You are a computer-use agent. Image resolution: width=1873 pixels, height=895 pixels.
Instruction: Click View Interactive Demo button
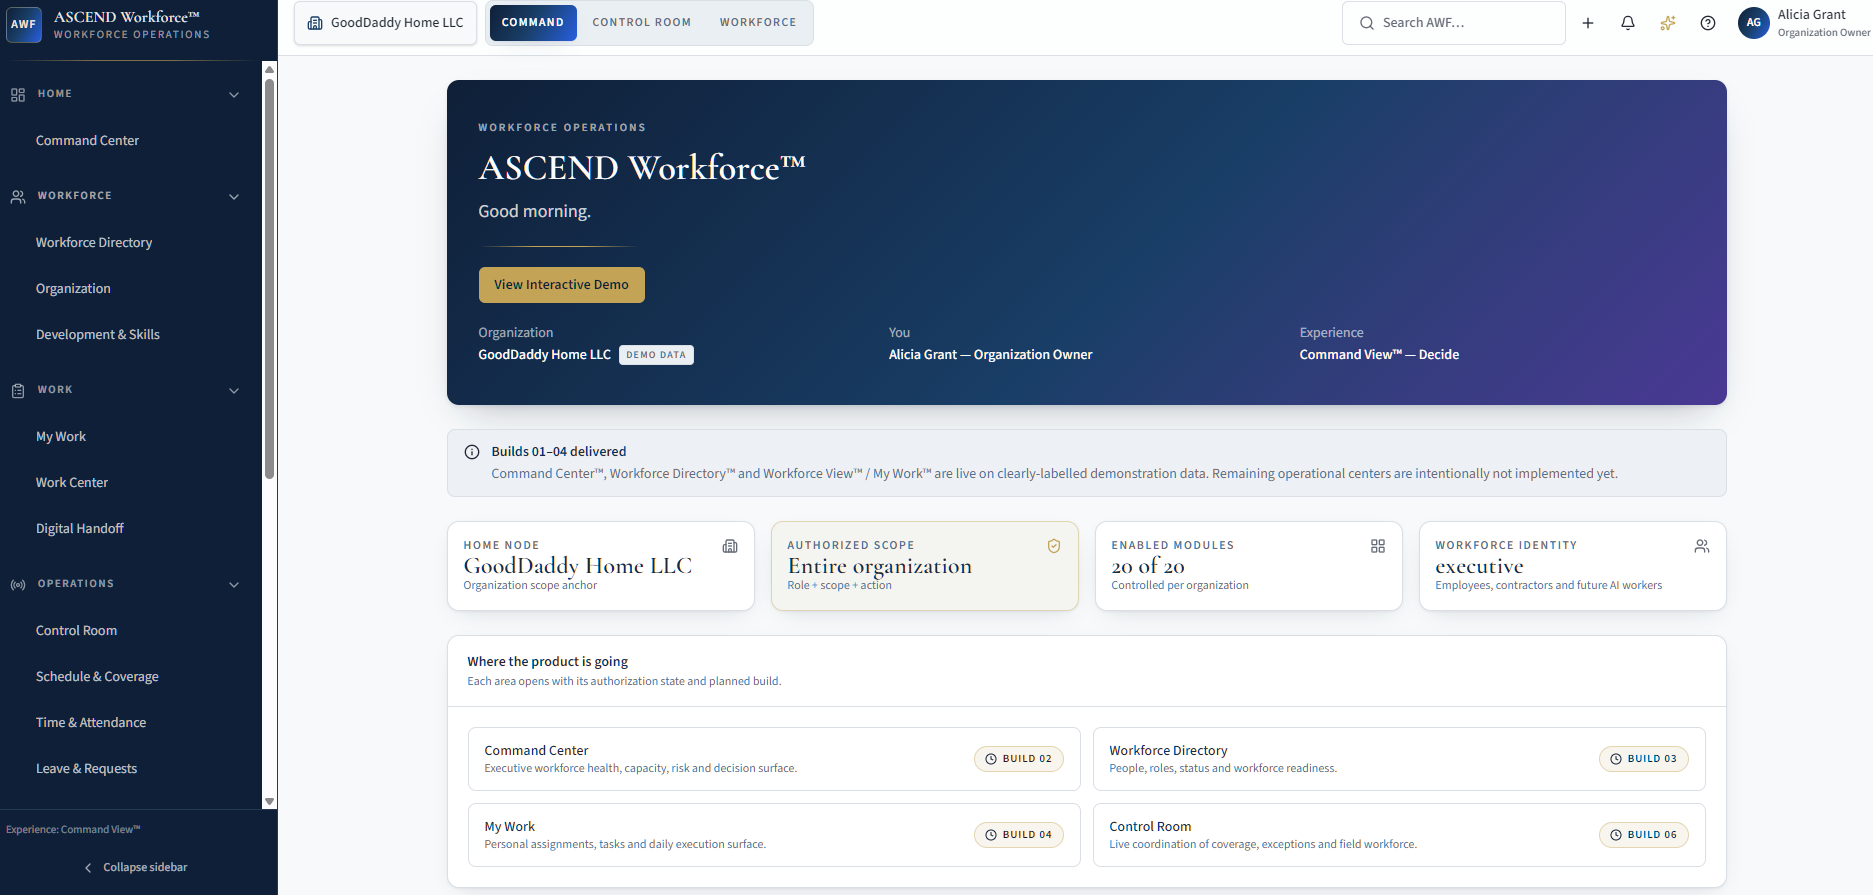562,285
